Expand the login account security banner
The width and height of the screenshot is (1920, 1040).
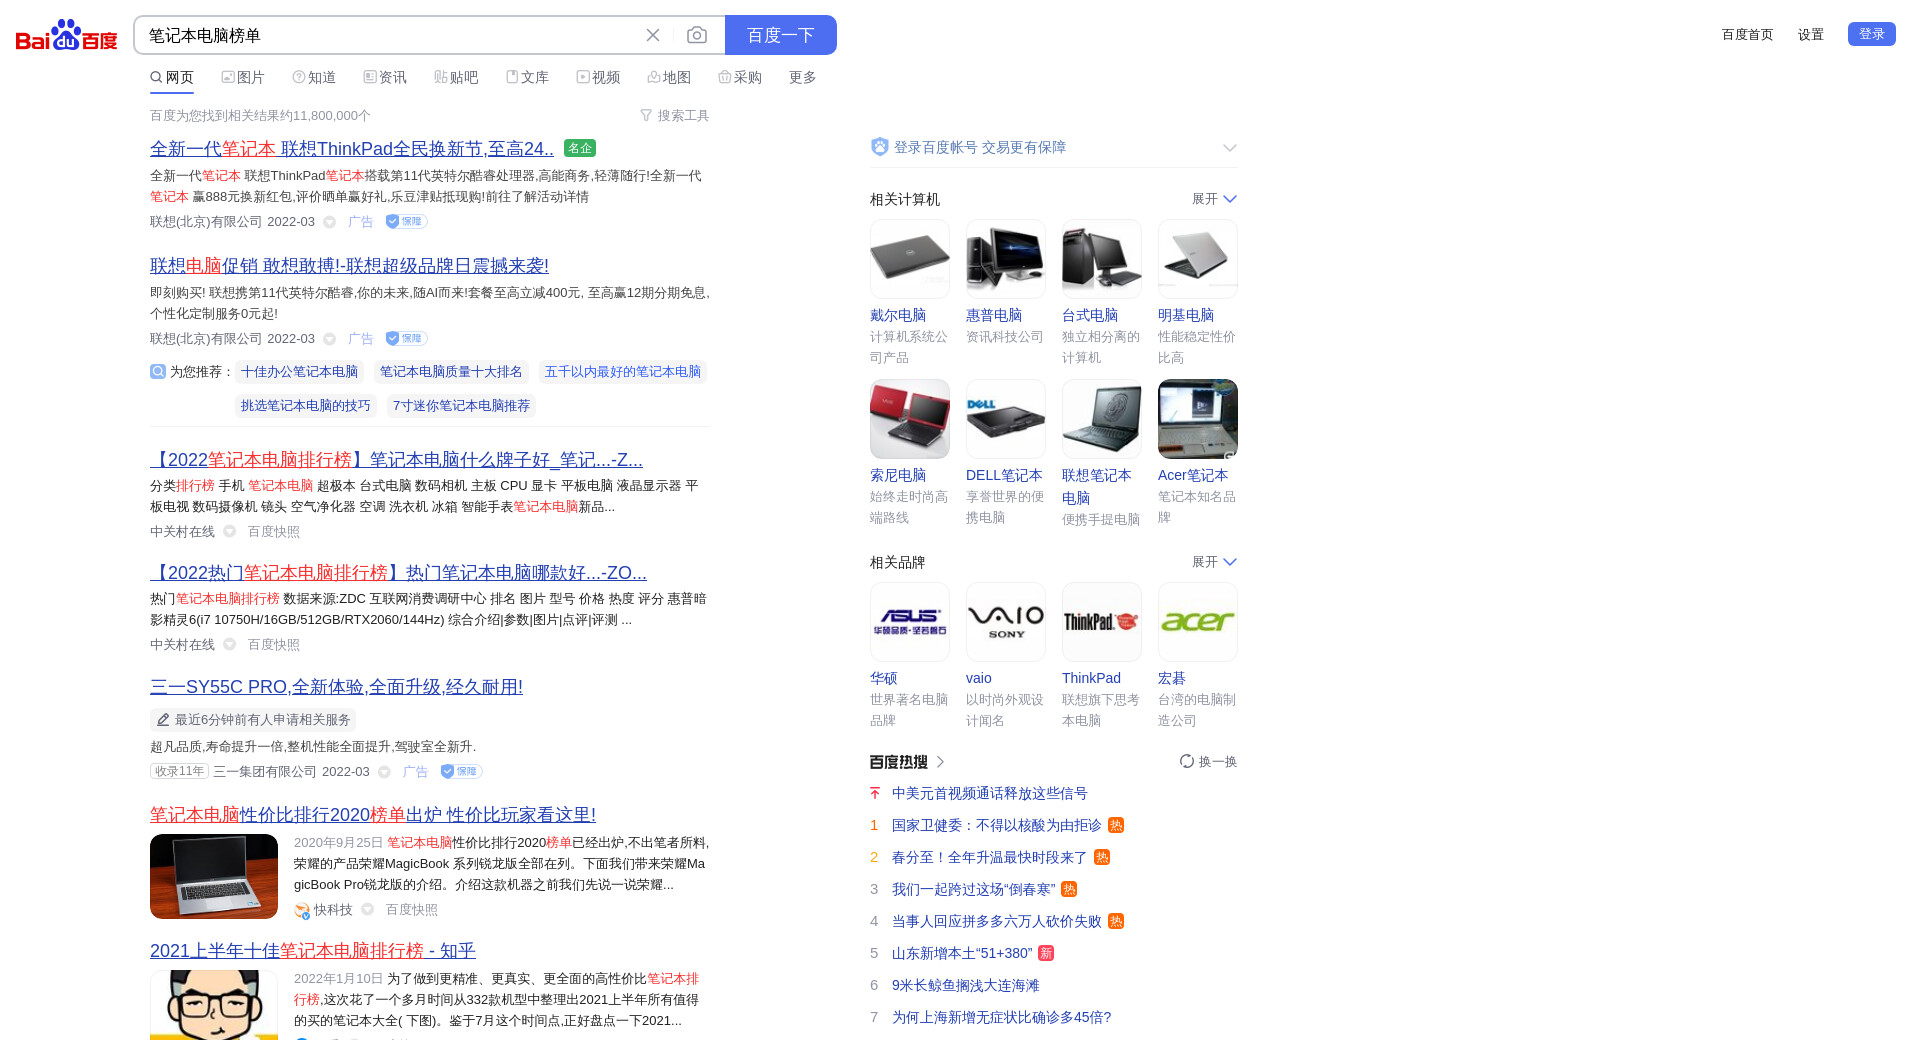coord(1229,148)
